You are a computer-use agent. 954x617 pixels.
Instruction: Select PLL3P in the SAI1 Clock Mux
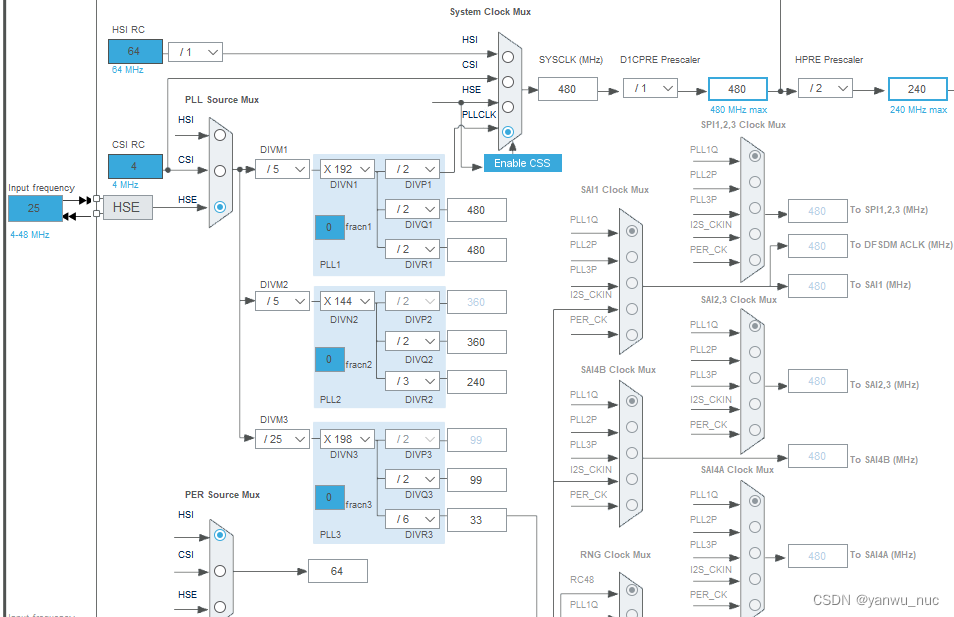coord(632,283)
